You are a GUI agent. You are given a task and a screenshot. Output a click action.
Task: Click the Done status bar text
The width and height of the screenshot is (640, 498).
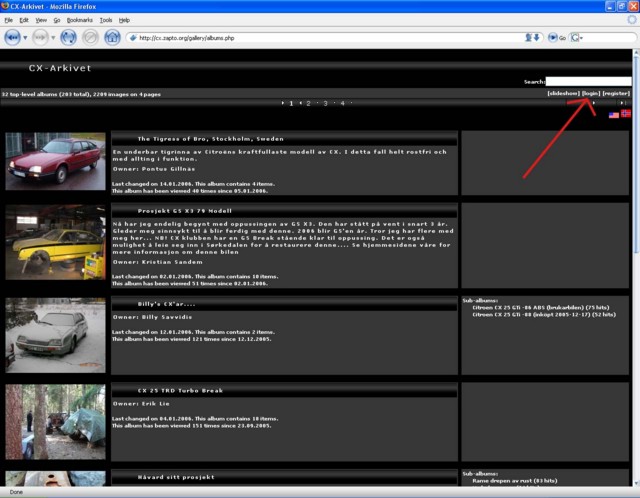[x=16, y=492]
